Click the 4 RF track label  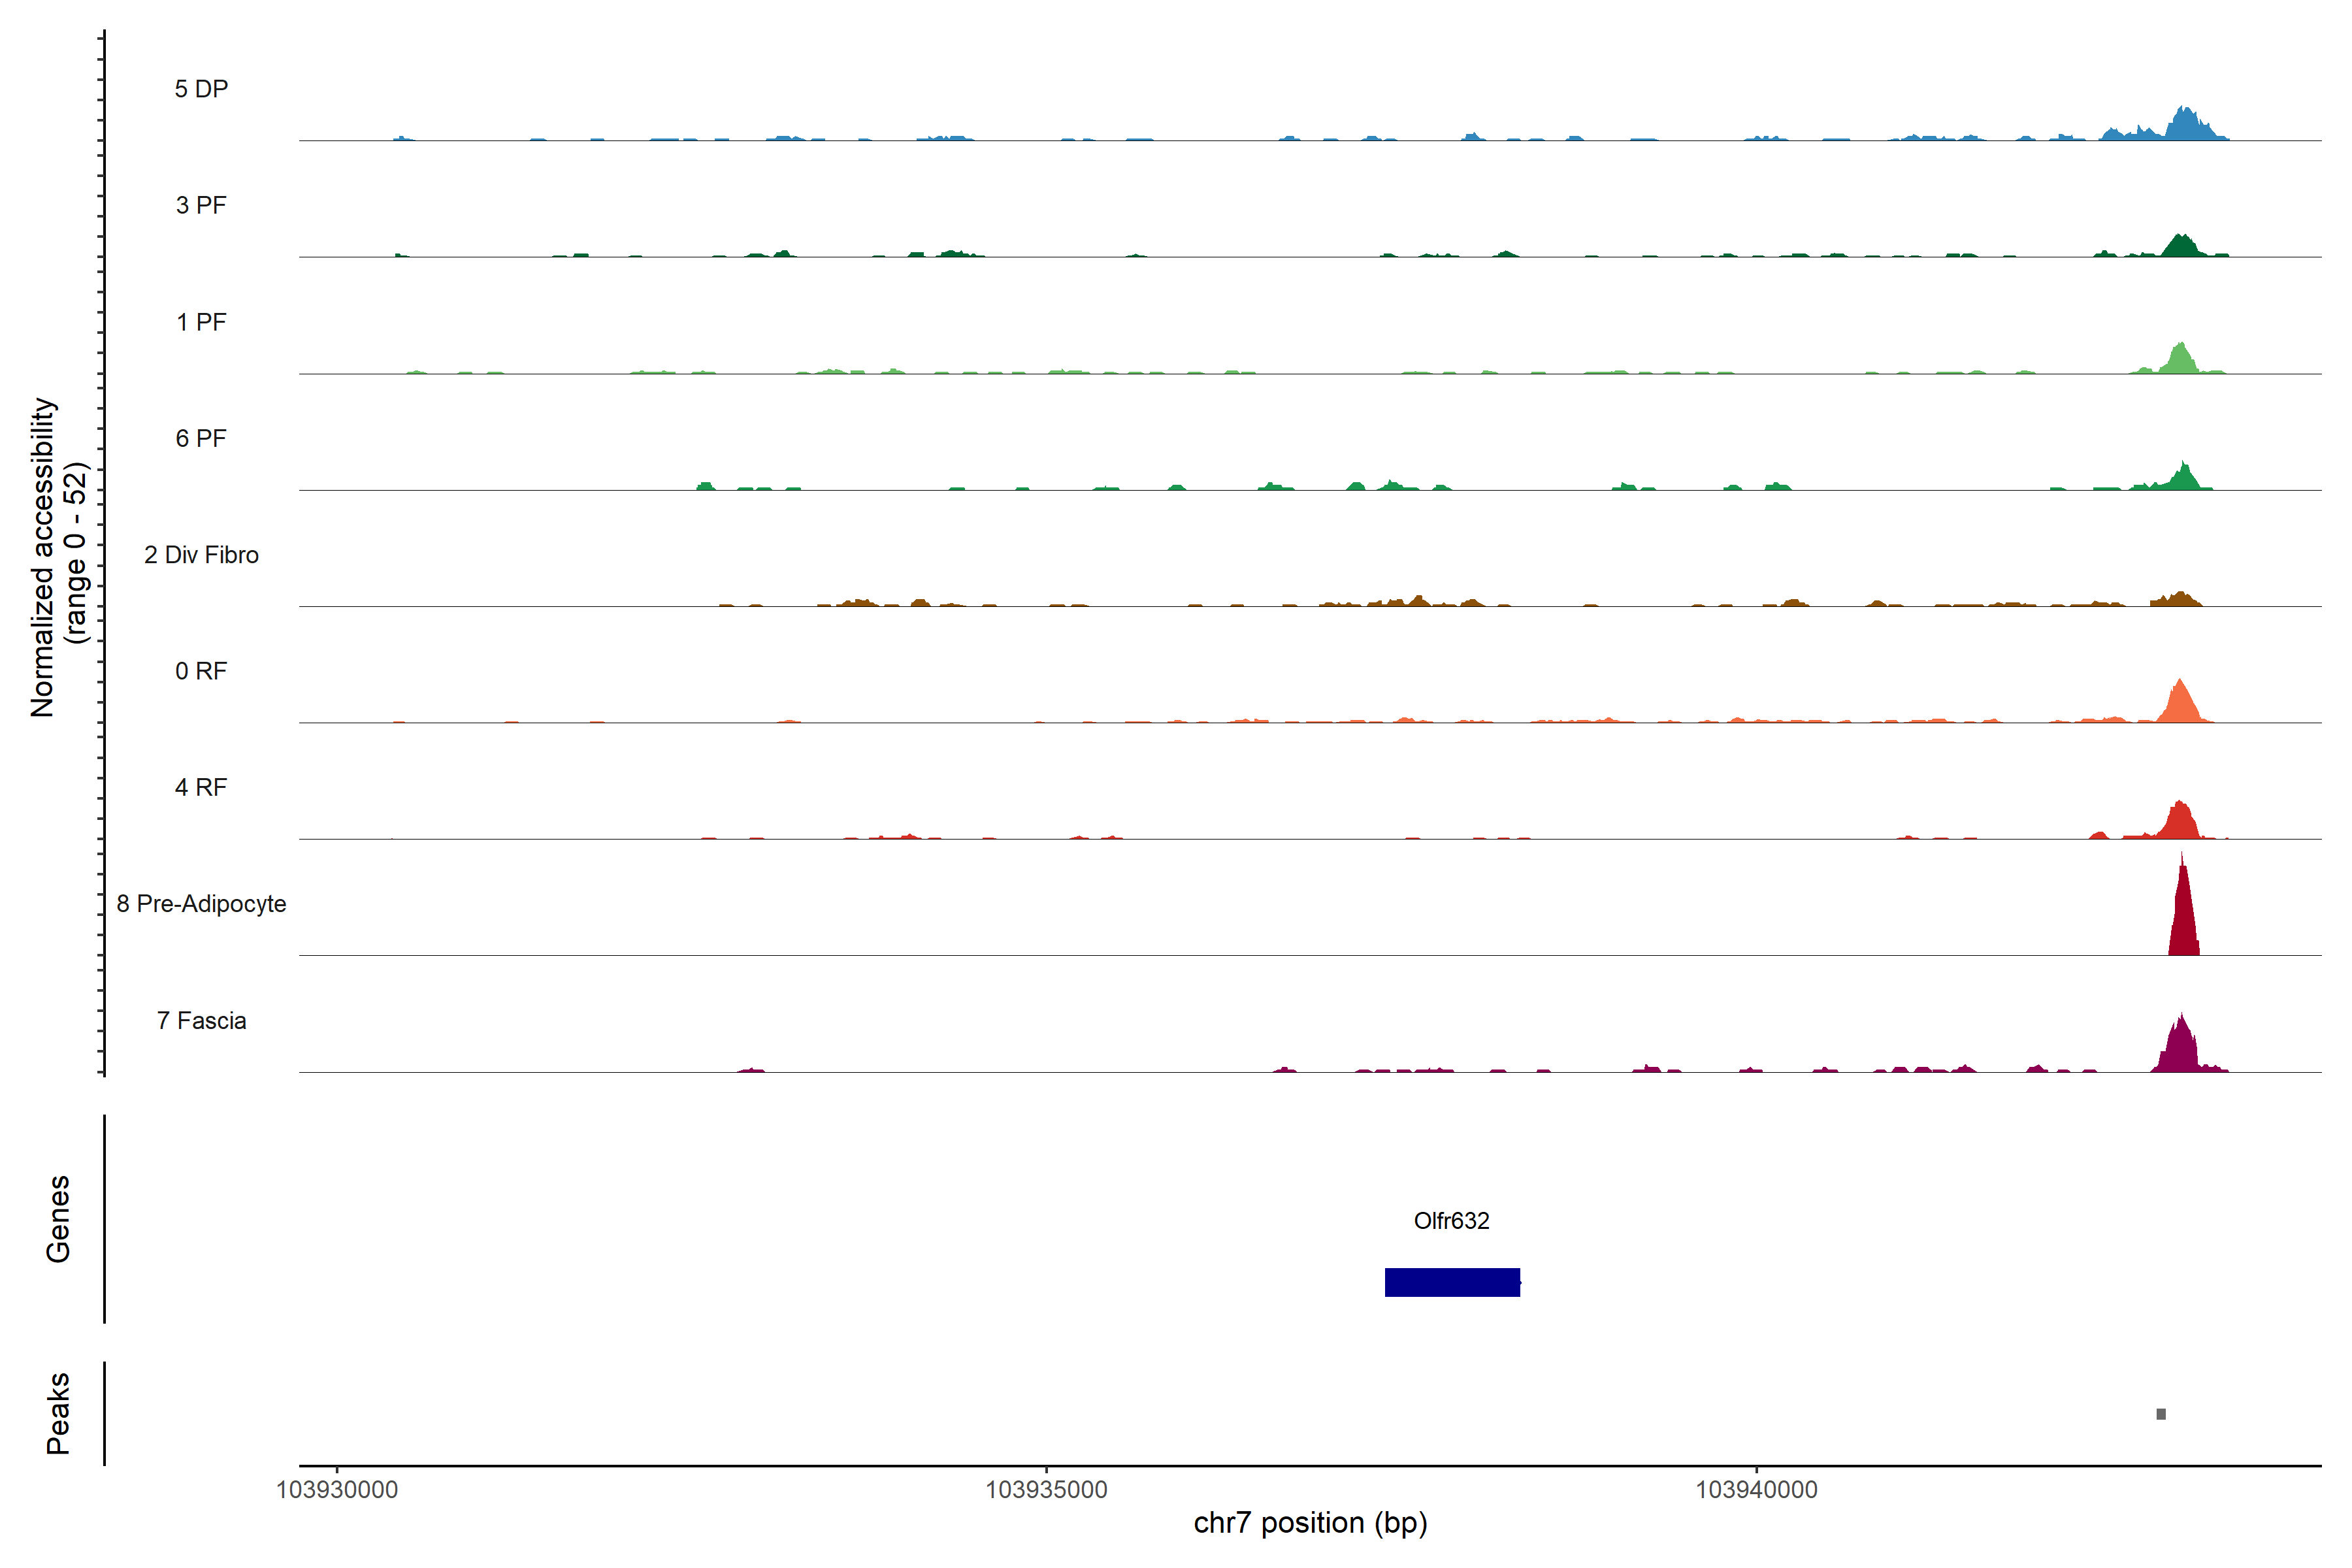(201, 788)
